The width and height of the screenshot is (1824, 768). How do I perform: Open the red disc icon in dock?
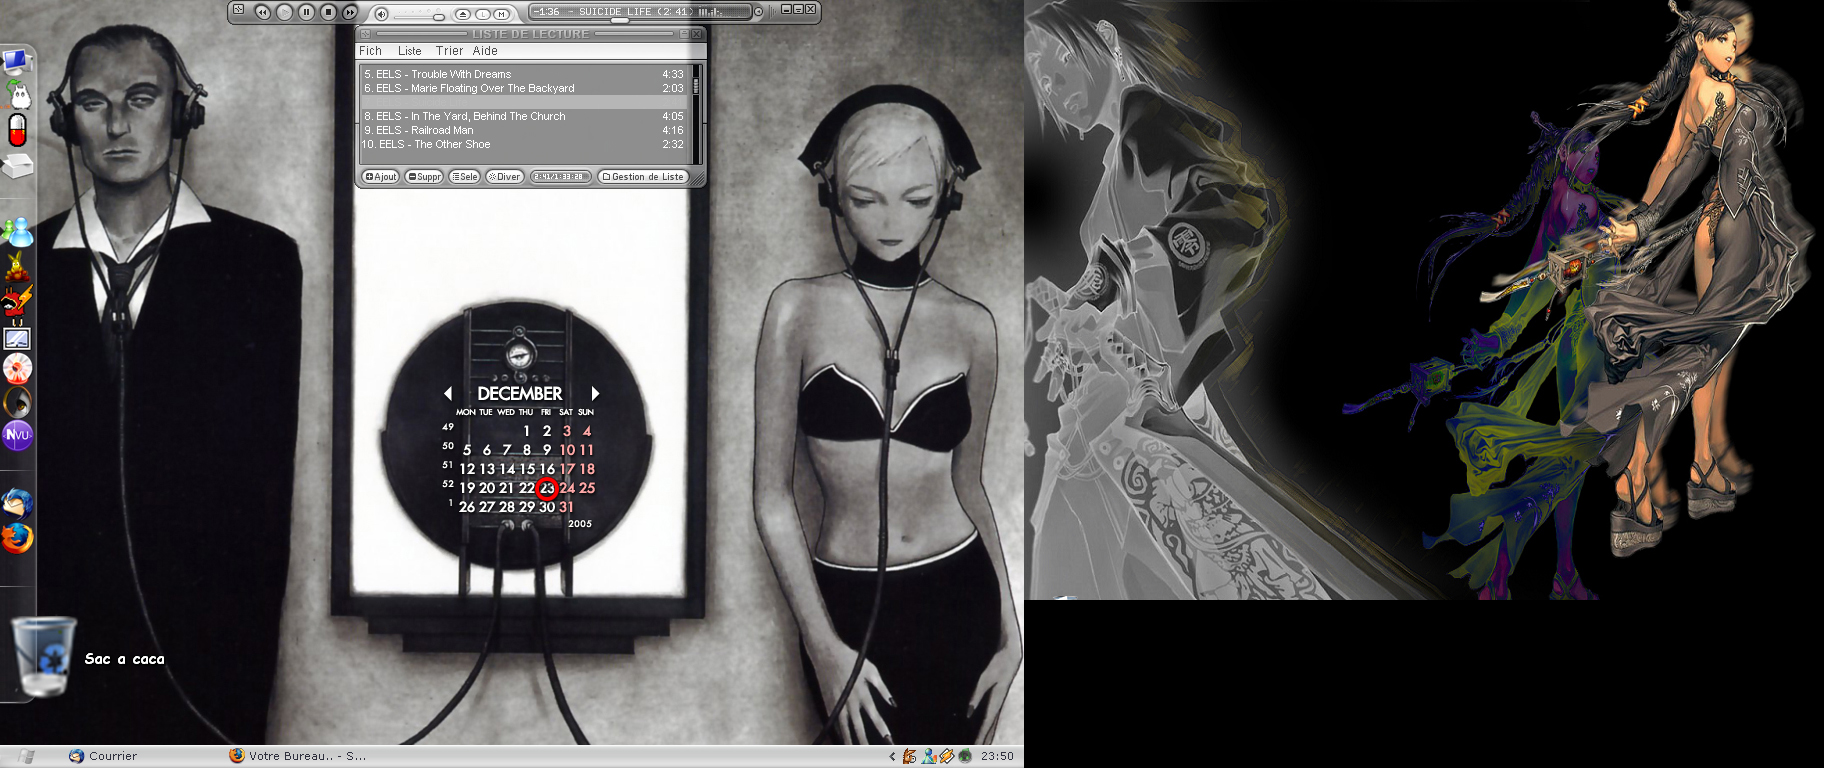tap(18, 369)
